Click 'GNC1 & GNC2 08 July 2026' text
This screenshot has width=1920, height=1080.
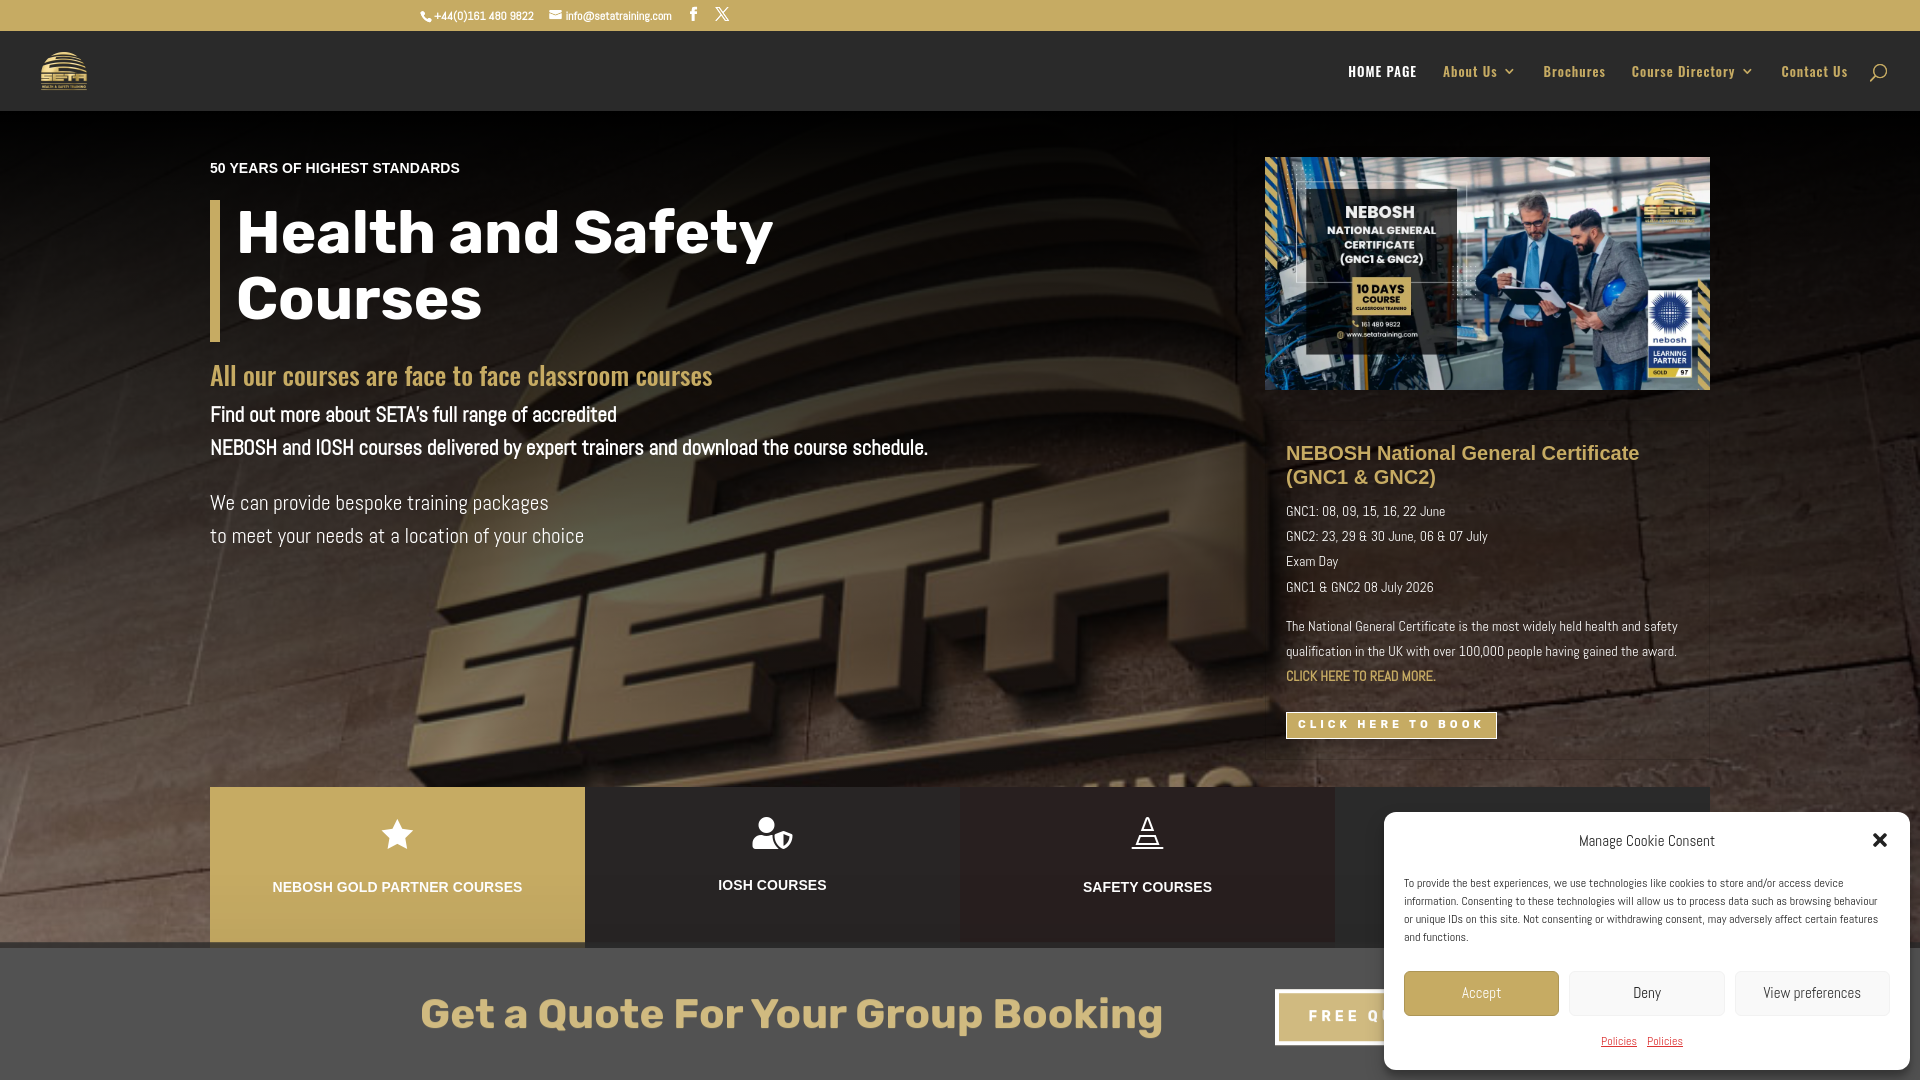(x=1359, y=587)
